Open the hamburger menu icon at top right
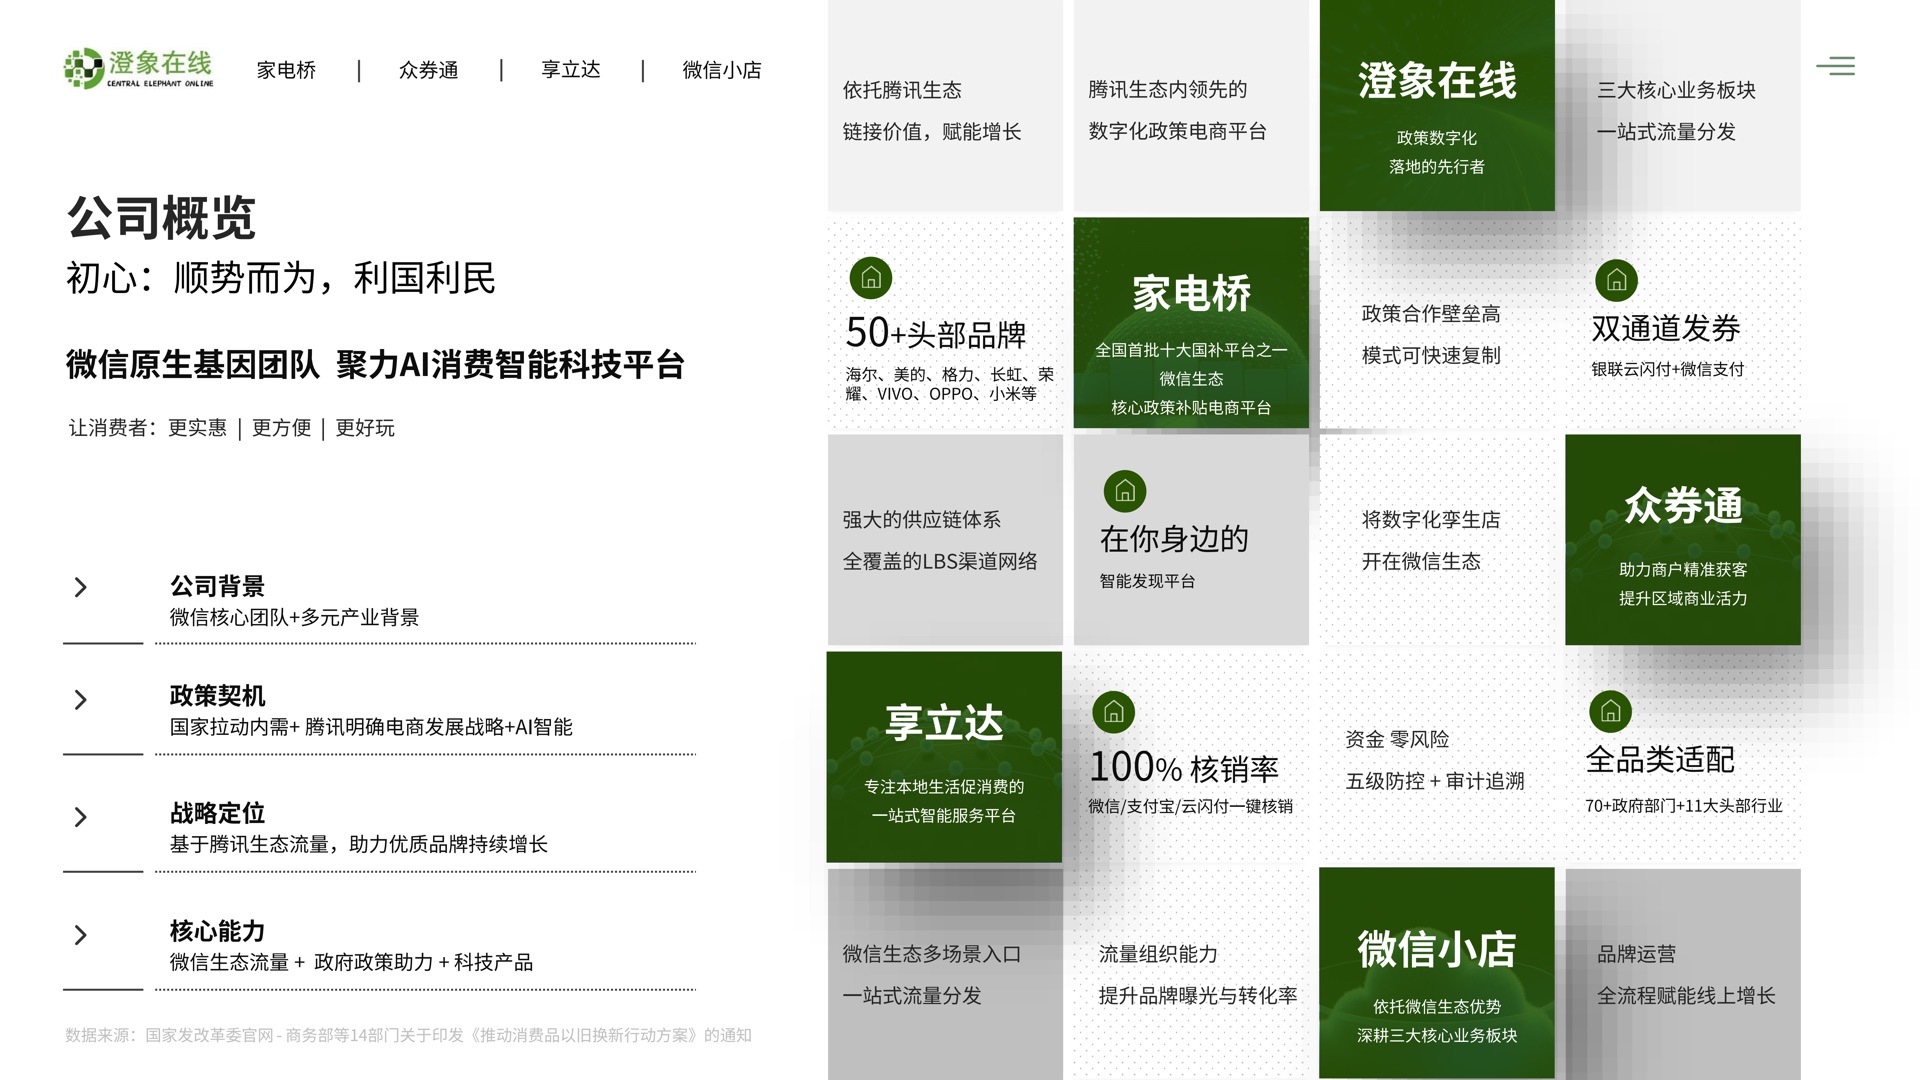Viewport: 1920px width, 1080px height. coord(1835,66)
